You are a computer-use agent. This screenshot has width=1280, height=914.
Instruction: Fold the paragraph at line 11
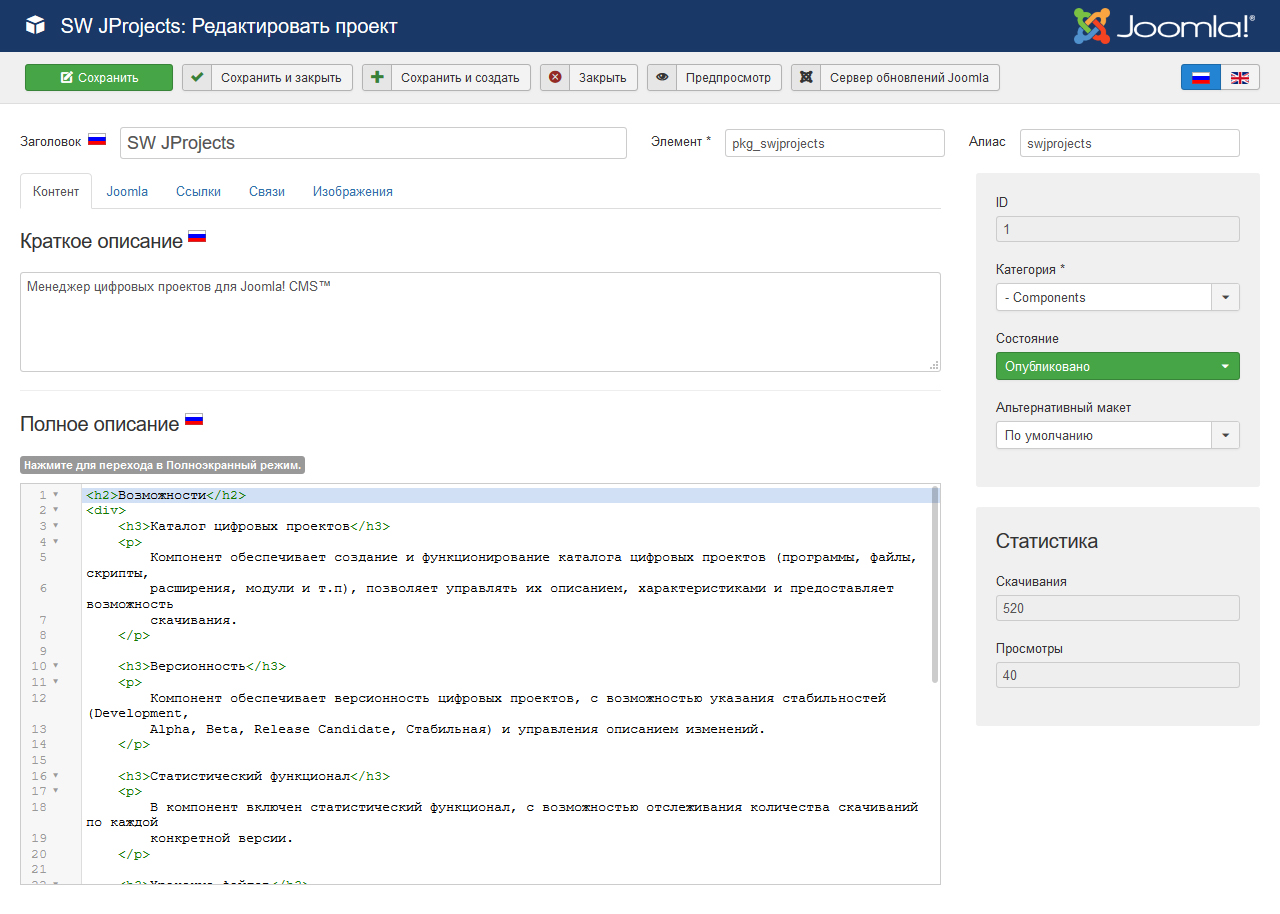tap(56, 682)
